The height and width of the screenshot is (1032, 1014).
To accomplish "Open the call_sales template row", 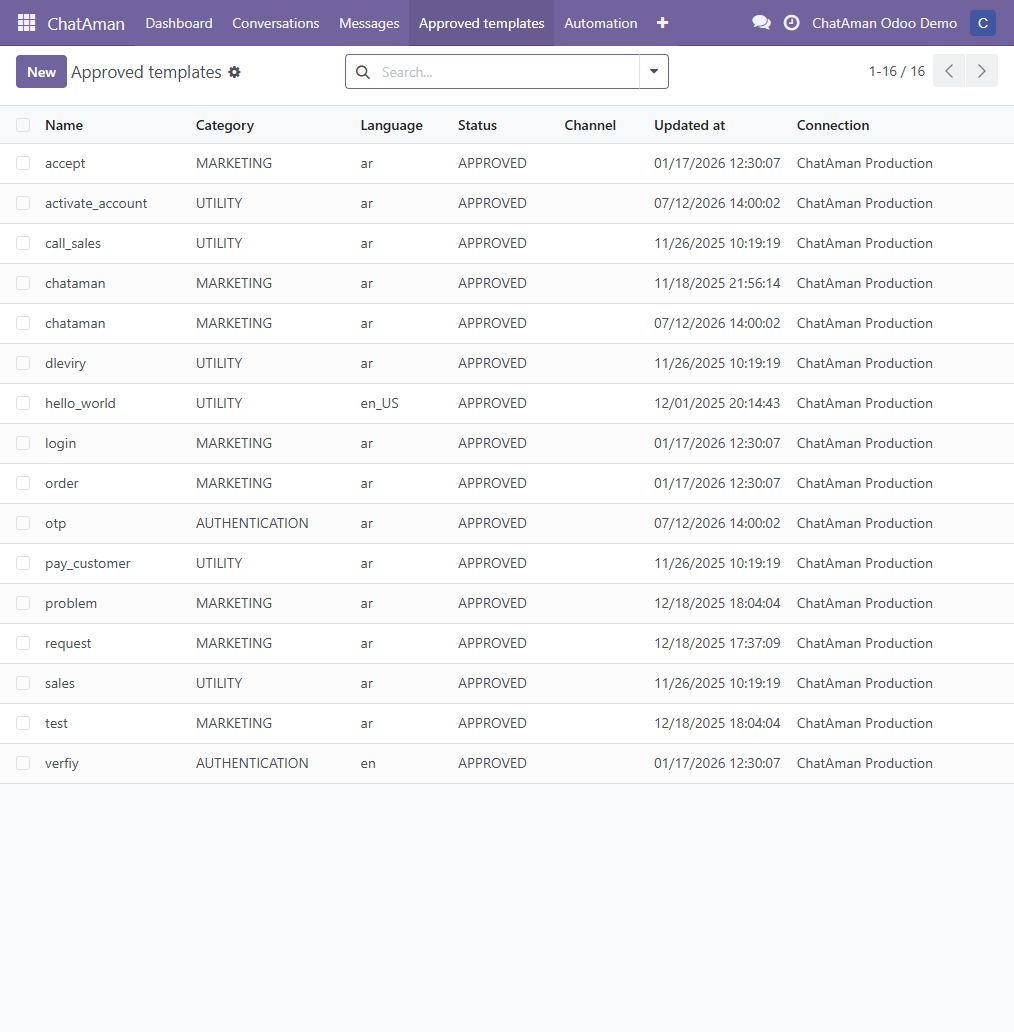I will pyautogui.click(x=507, y=244).
